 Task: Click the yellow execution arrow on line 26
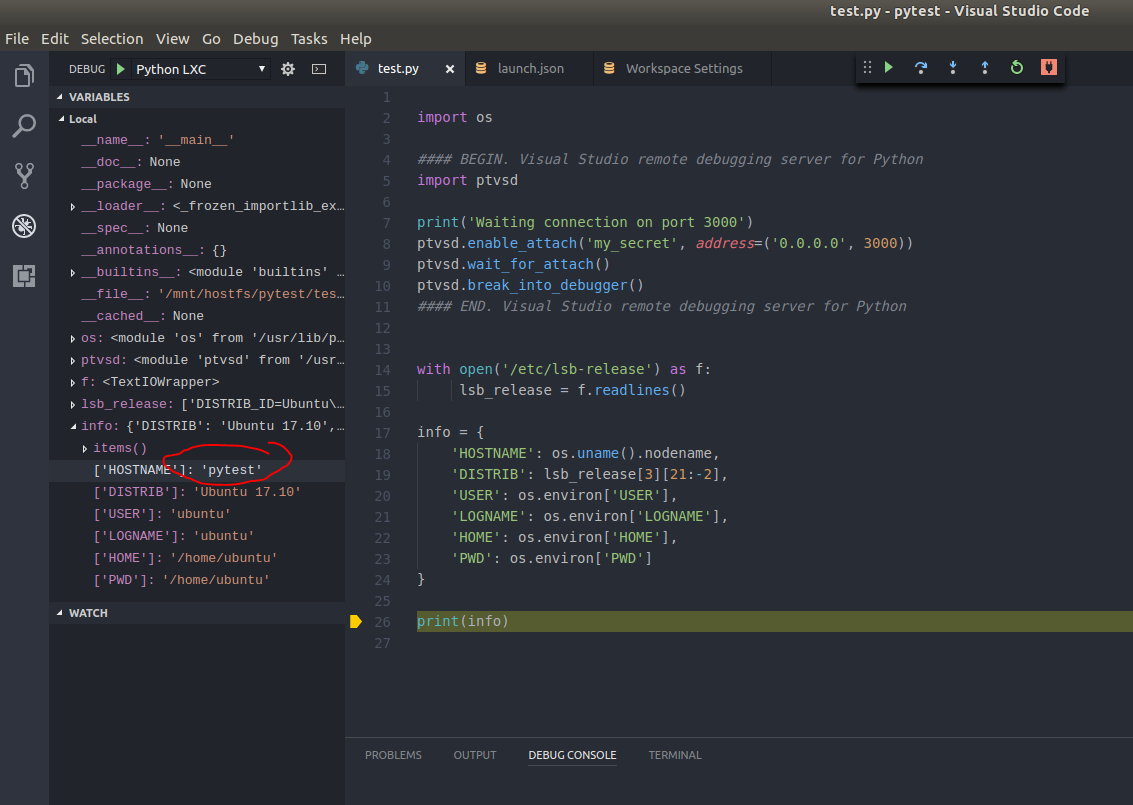pos(356,621)
